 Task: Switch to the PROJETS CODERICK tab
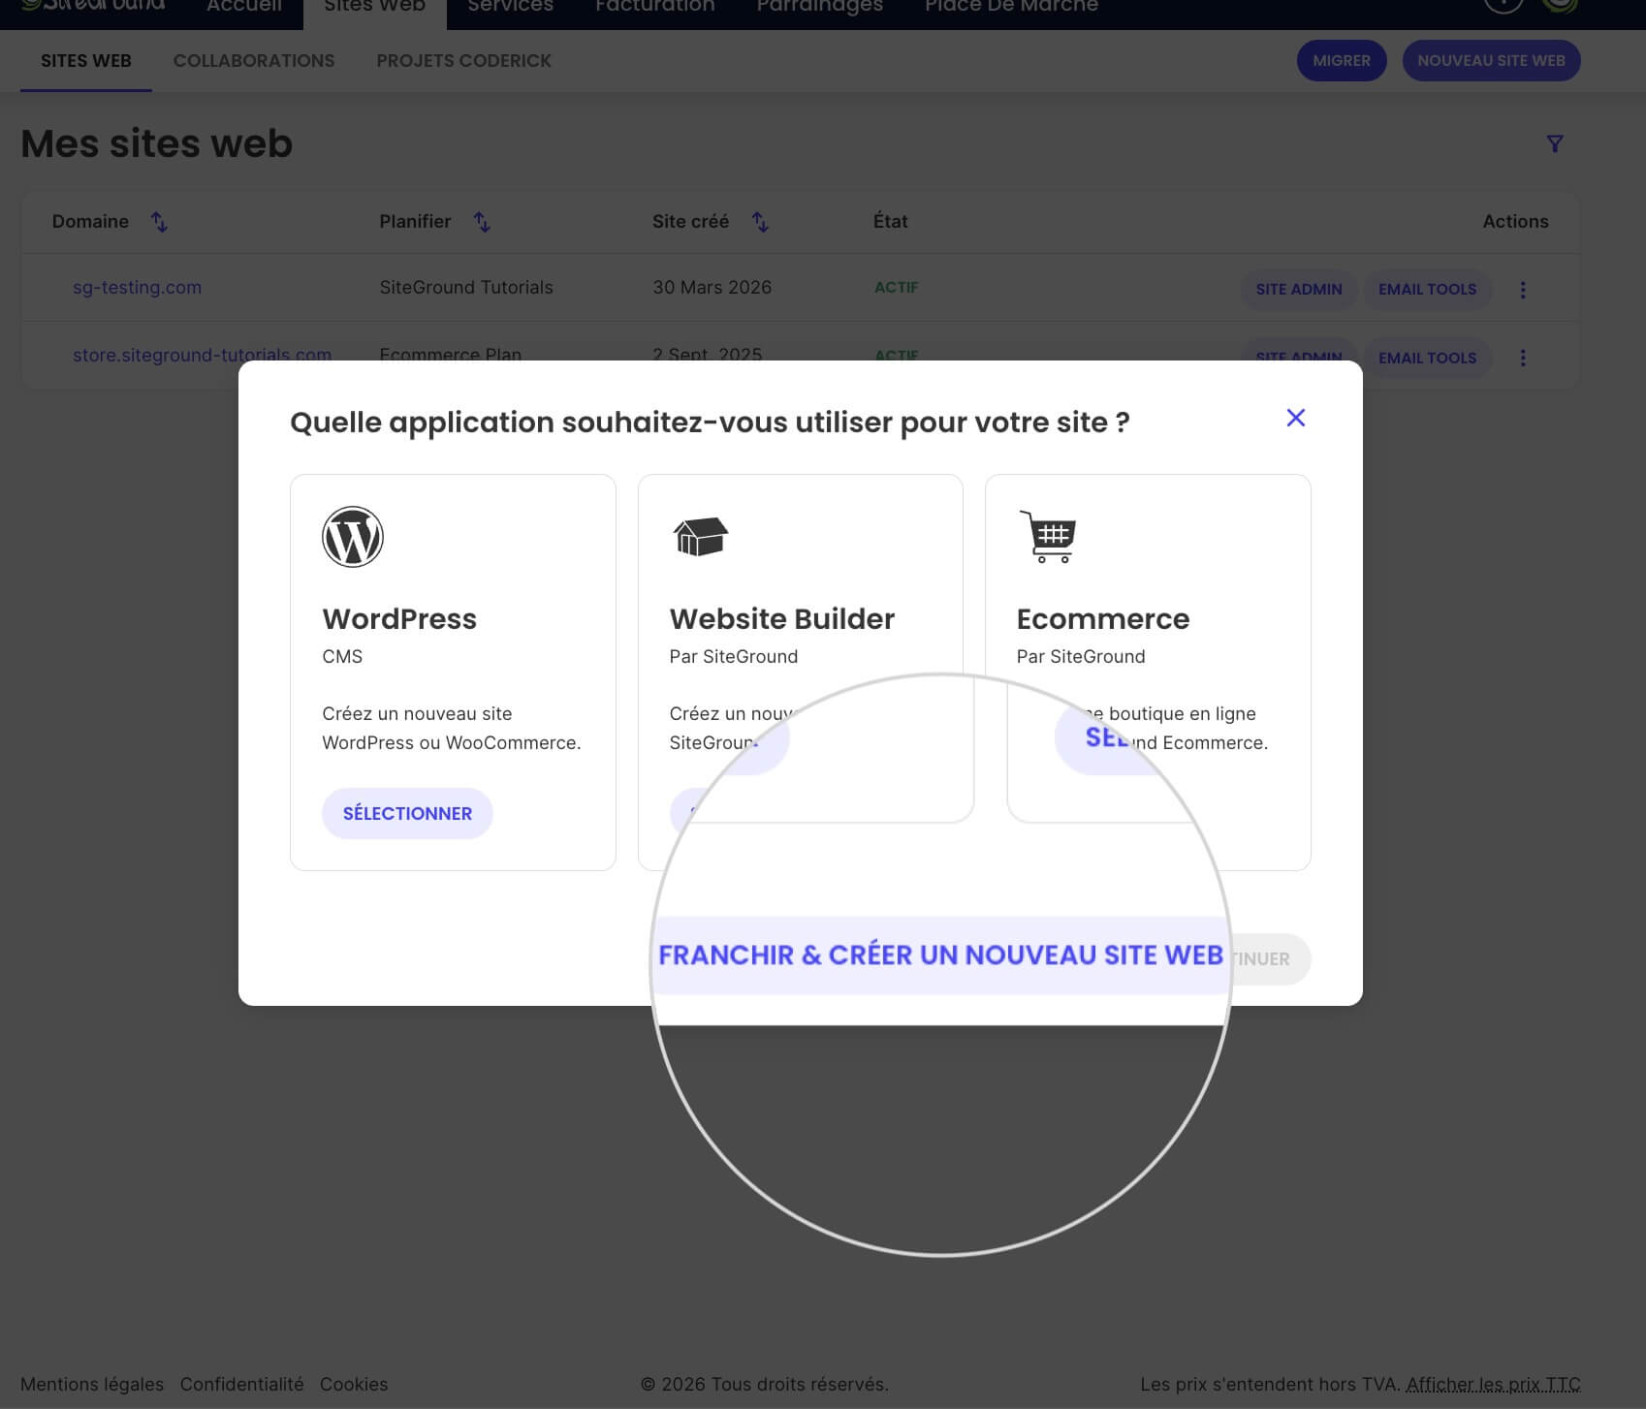(463, 61)
